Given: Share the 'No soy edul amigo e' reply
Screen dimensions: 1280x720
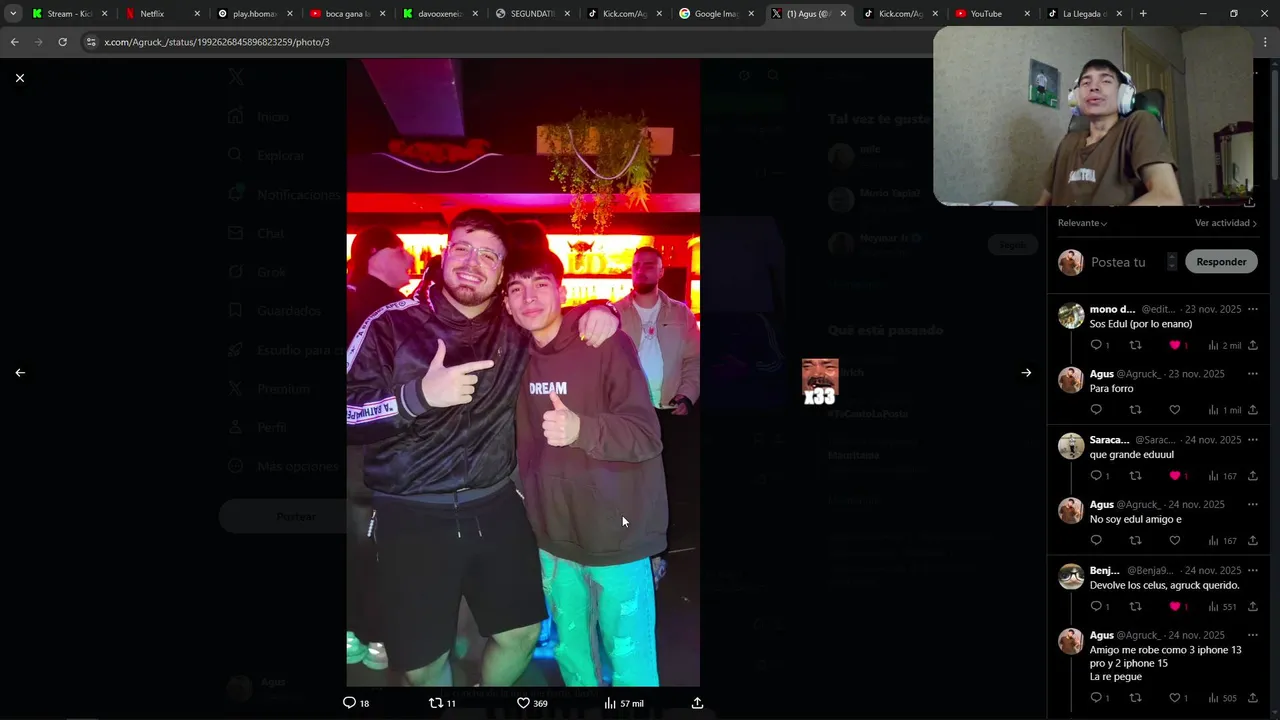Looking at the screenshot, I should tap(1252, 541).
